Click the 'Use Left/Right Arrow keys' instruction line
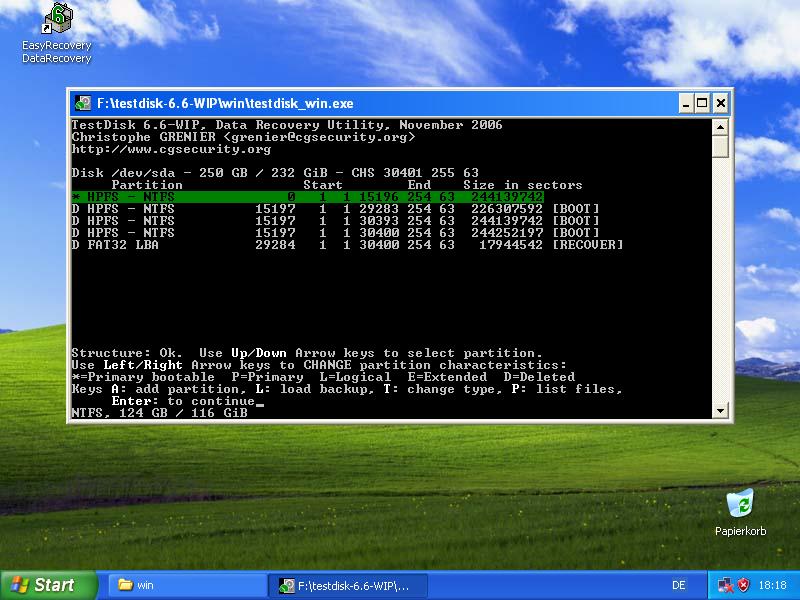 (x=319, y=365)
